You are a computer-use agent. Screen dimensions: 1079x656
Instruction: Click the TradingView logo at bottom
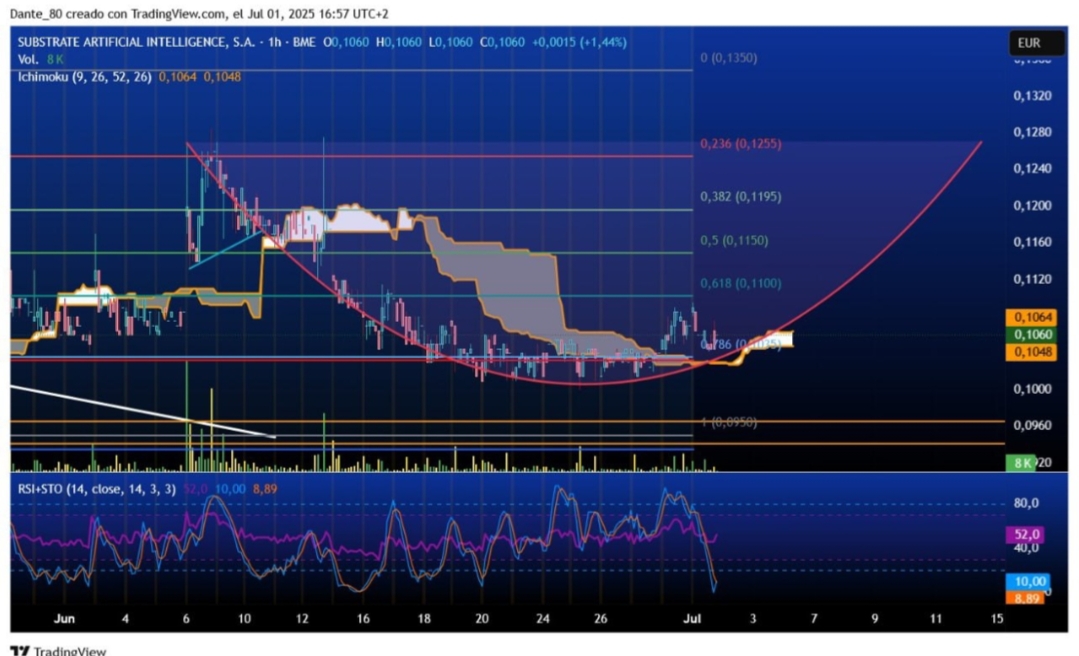point(59,650)
